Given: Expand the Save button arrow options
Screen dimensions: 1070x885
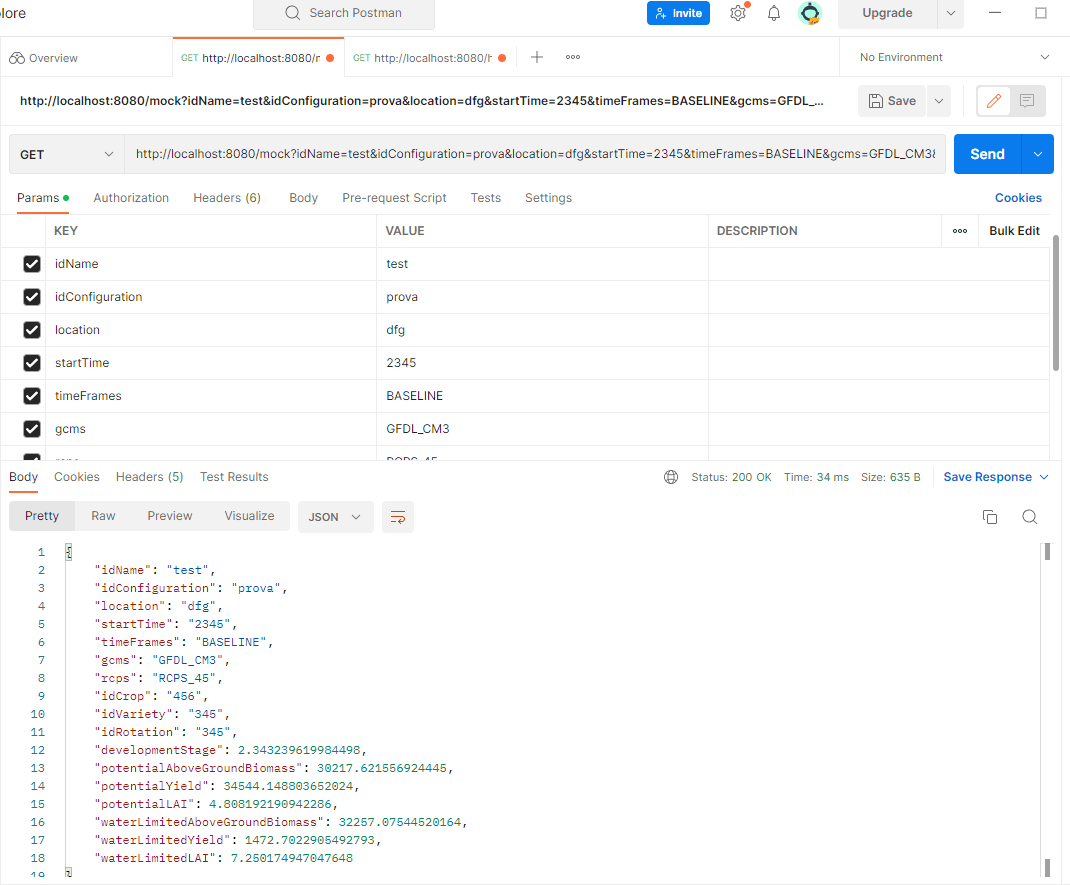Looking at the screenshot, I should [x=939, y=101].
